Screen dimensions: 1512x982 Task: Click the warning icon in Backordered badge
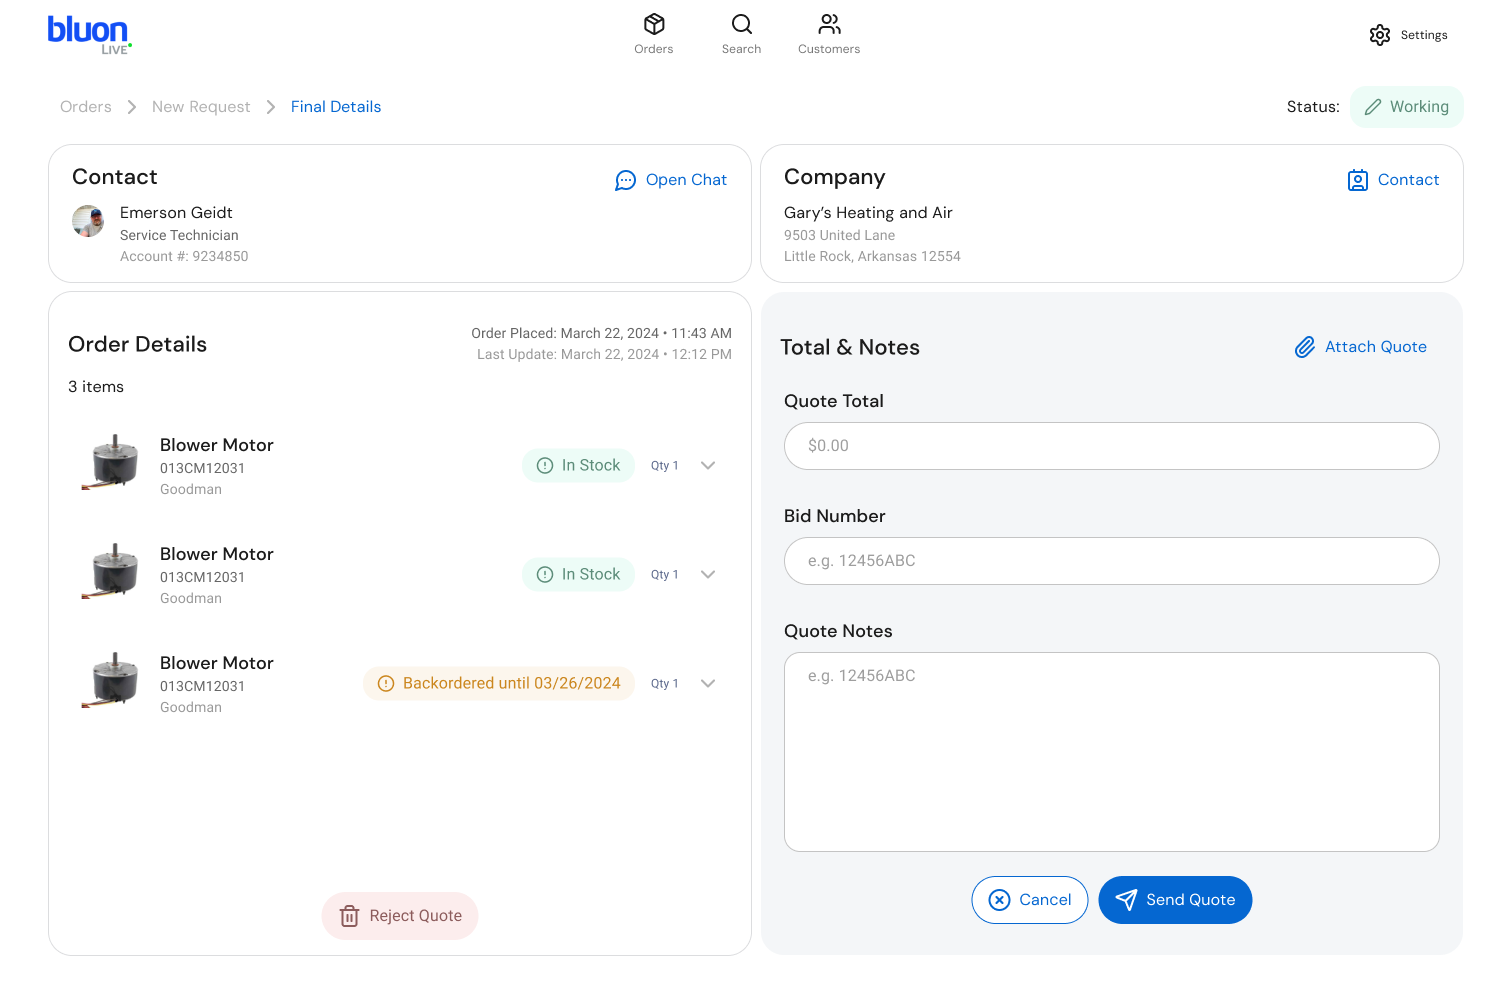pyautogui.click(x=386, y=683)
